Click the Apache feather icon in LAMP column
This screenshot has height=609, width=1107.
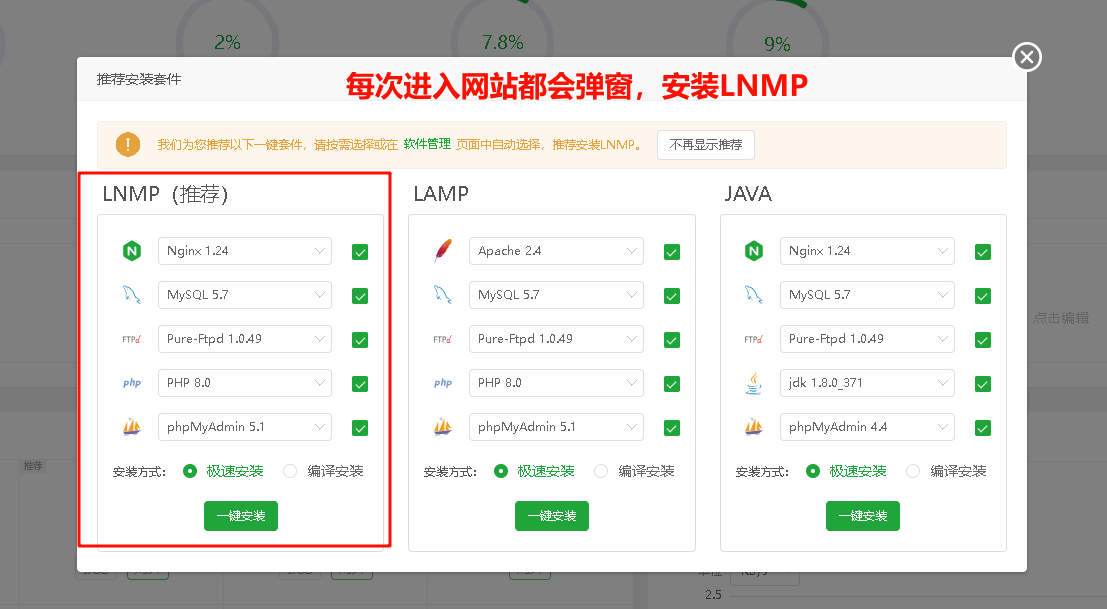pyautogui.click(x=443, y=251)
